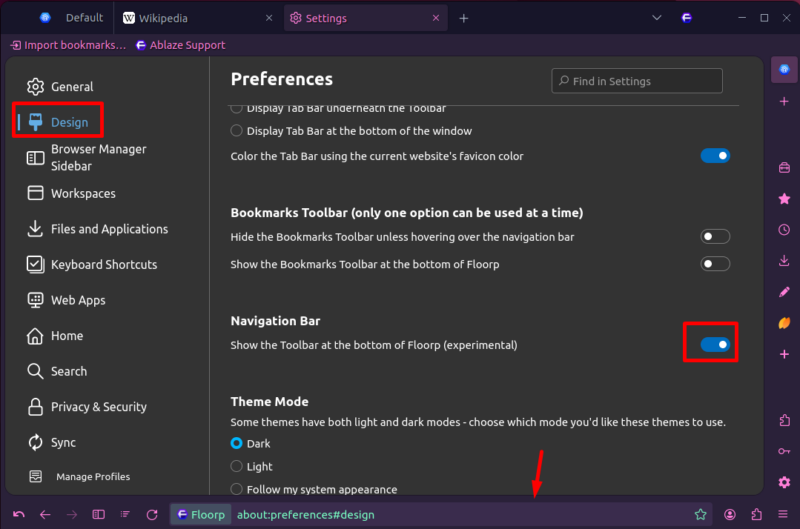Click the Floorp icon in title bar

[687, 18]
